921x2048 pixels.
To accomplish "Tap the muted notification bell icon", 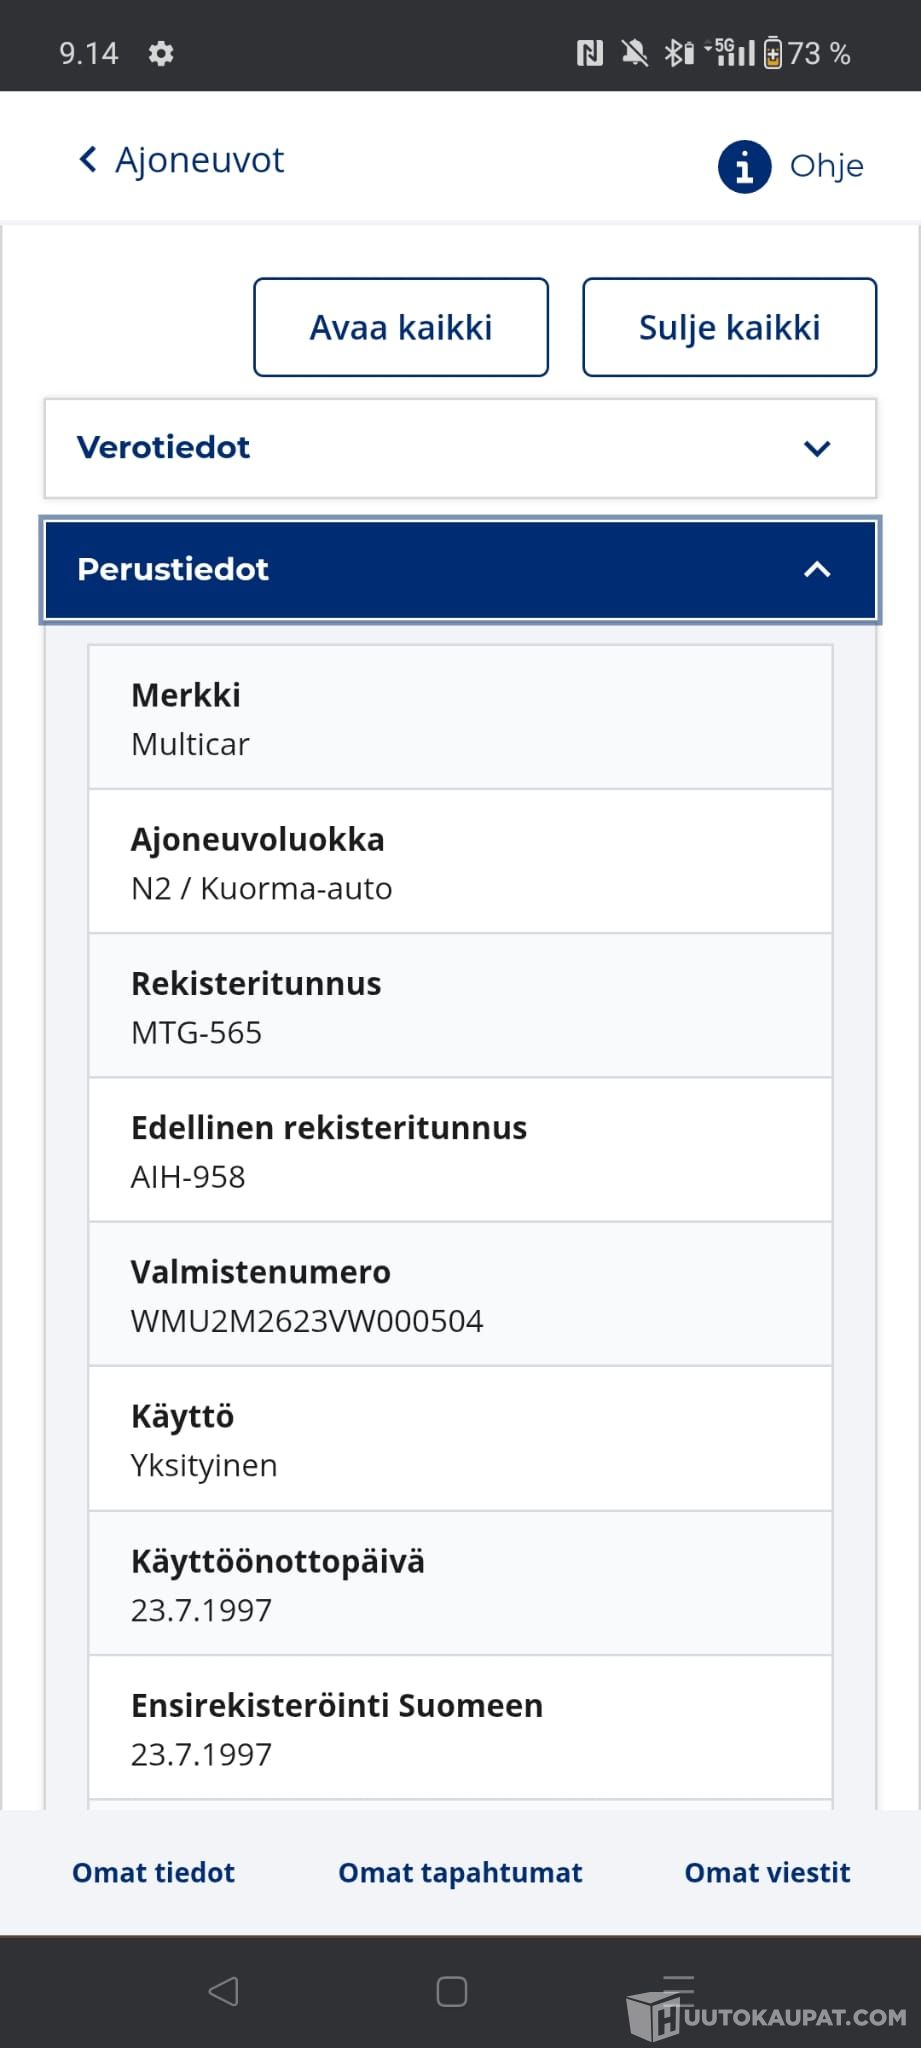I will point(634,53).
